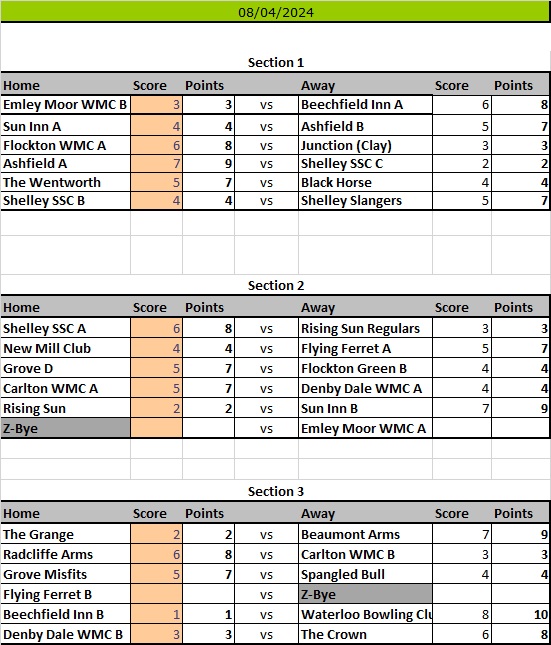
Task: Select the Beechfield Inn A team cell
Action: point(365,105)
